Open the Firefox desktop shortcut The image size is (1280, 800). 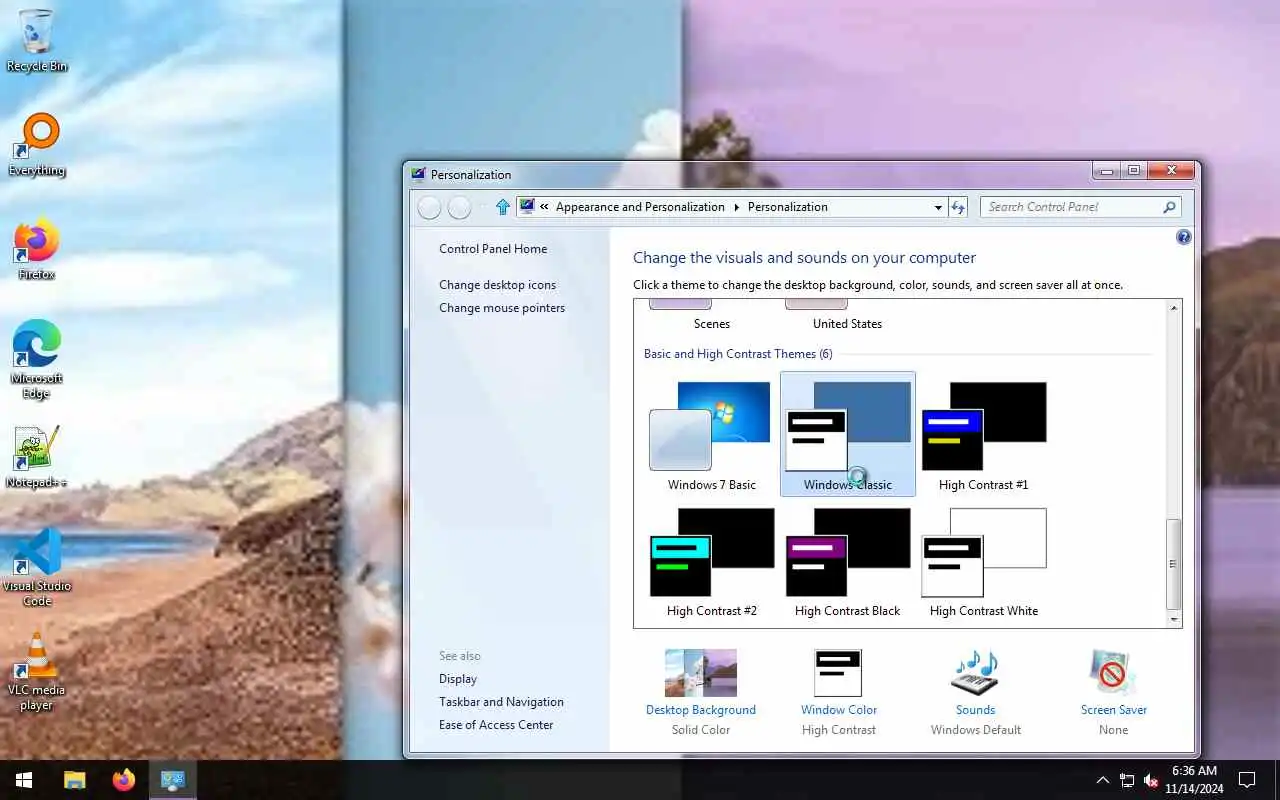[x=37, y=249]
